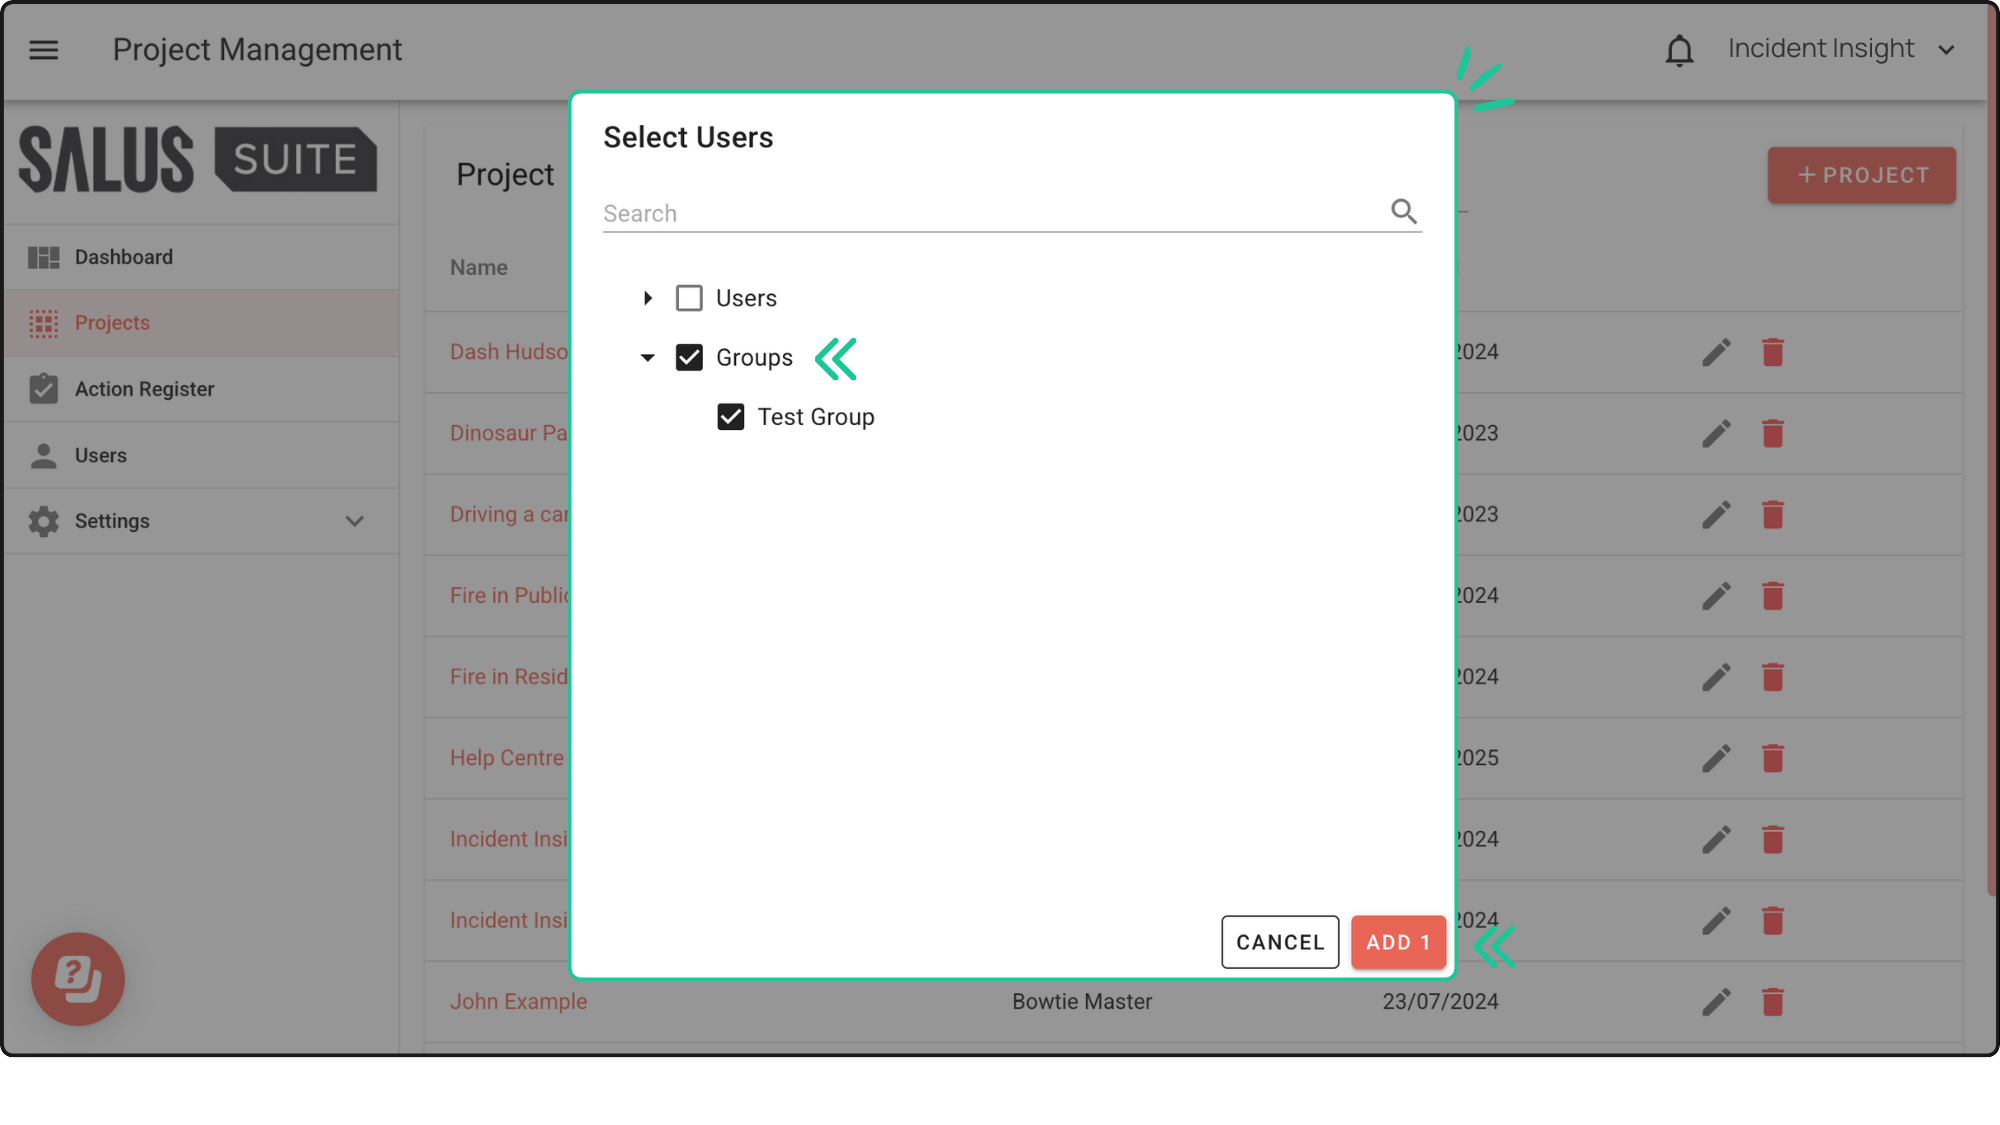Open the John Example project link

tap(518, 1002)
